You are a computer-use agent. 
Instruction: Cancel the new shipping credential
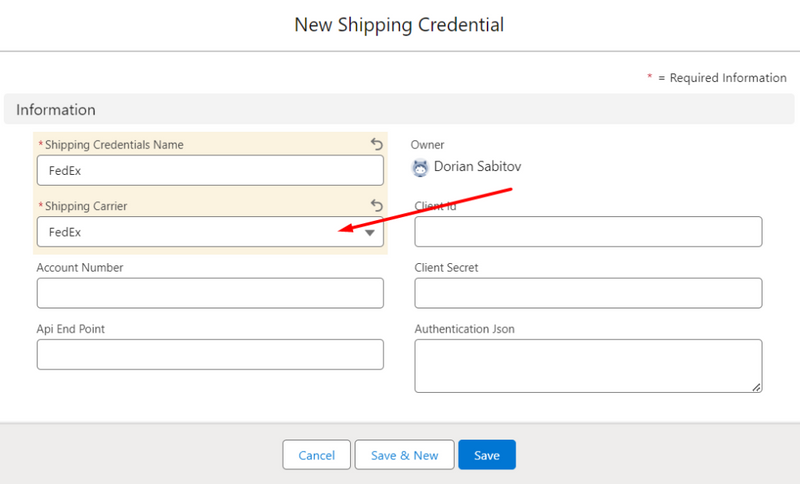pyautogui.click(x=316, y=455)
